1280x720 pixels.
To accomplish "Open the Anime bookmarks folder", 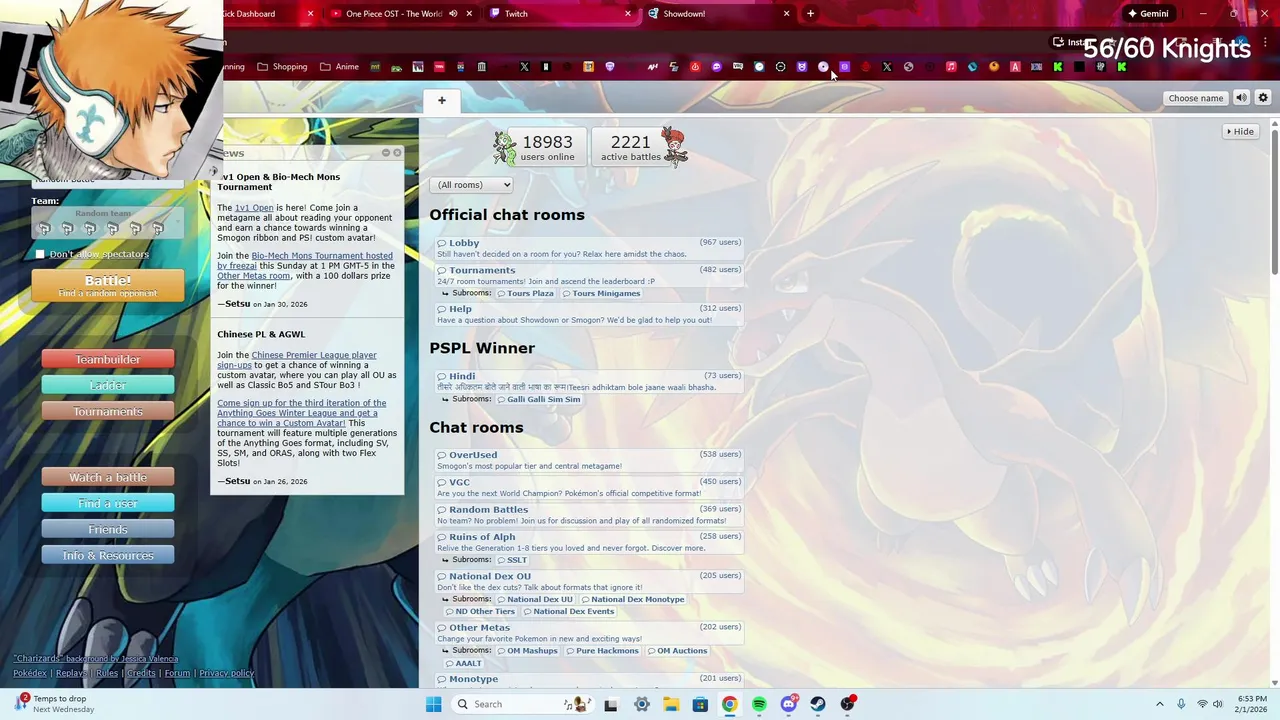I will pyautogui.click(x=339, y=67).
